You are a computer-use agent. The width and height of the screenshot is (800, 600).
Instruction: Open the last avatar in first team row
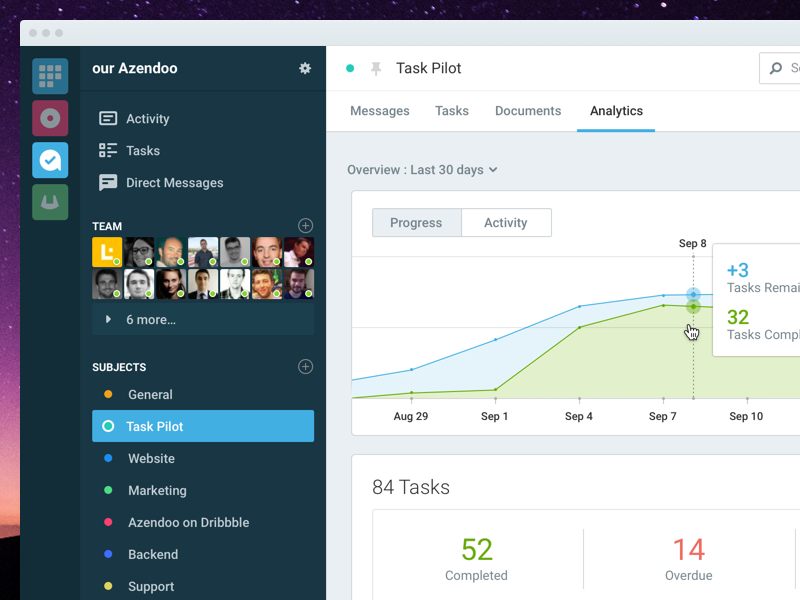(299, 252)
